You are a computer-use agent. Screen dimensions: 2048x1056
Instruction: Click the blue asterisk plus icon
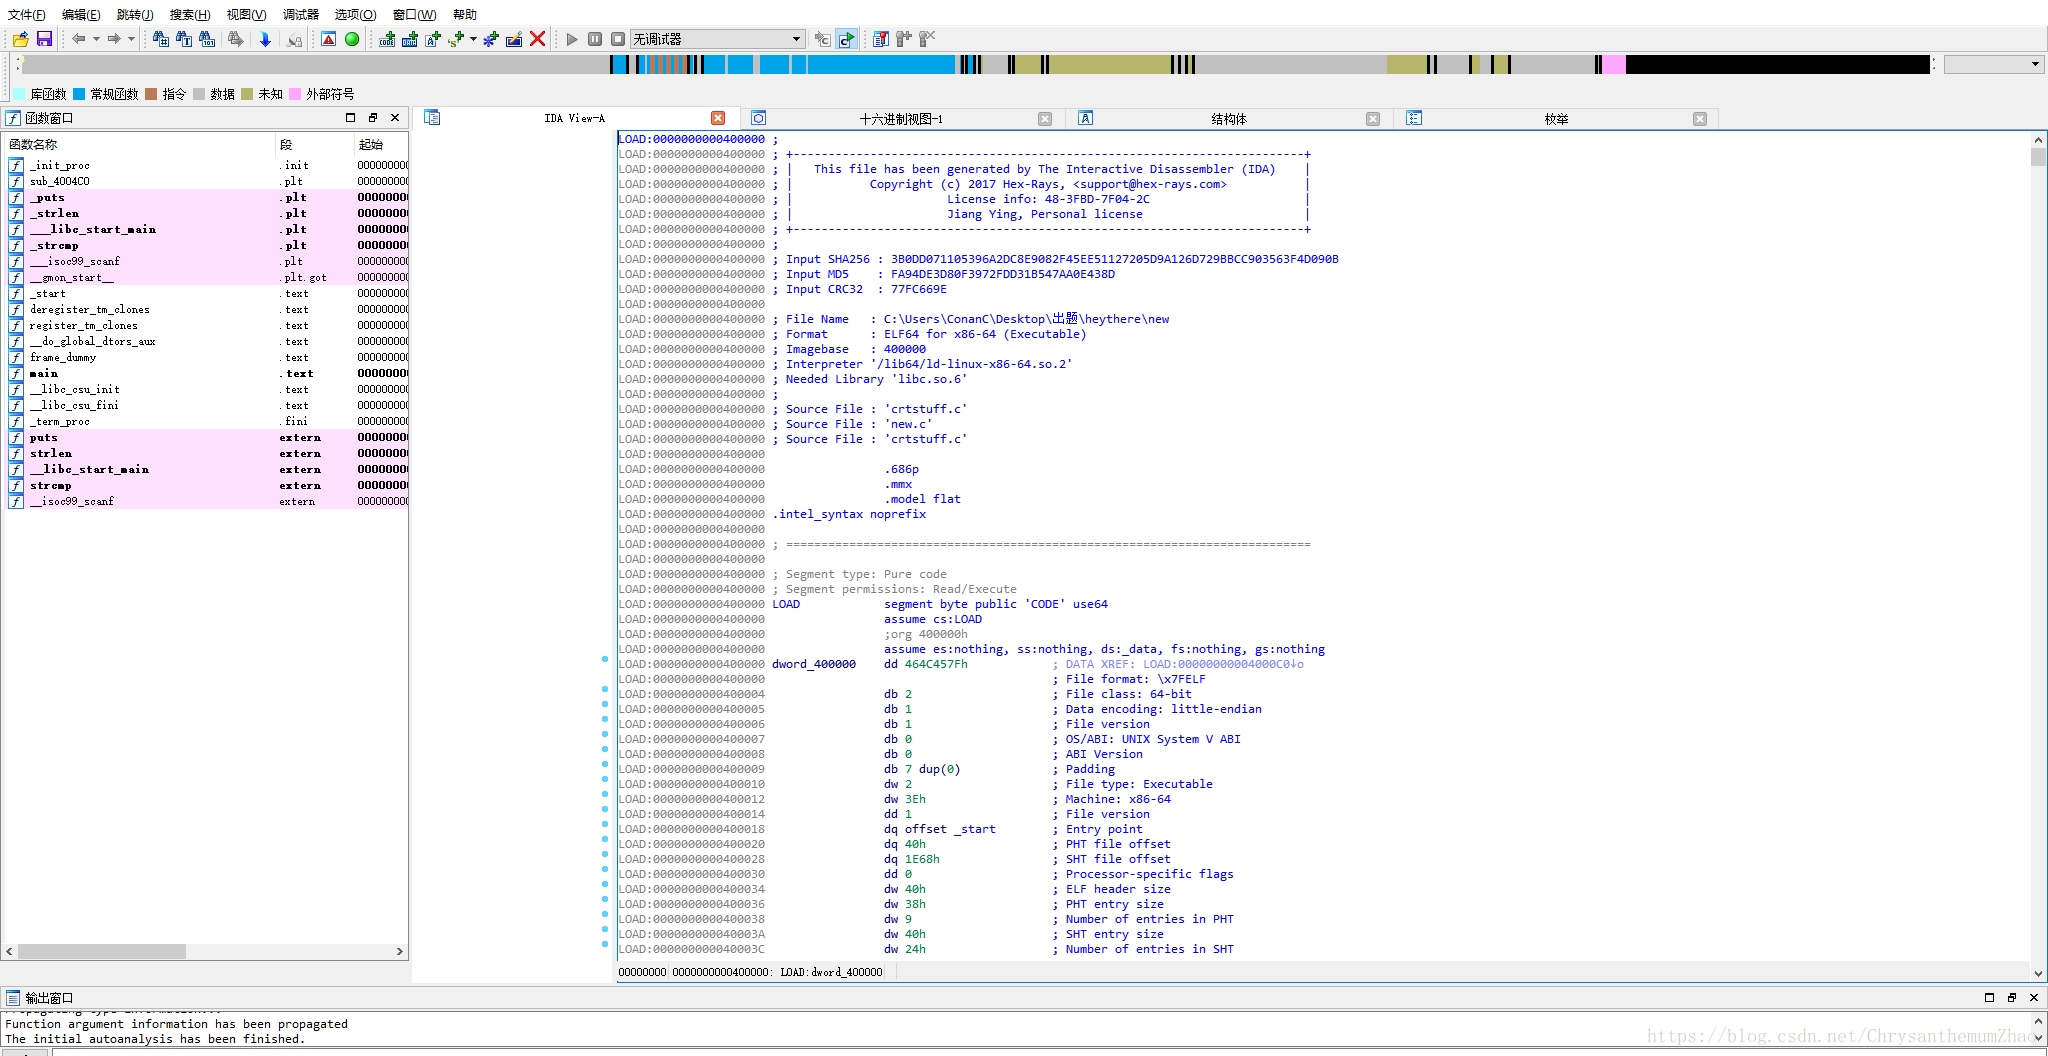point(491,39)
